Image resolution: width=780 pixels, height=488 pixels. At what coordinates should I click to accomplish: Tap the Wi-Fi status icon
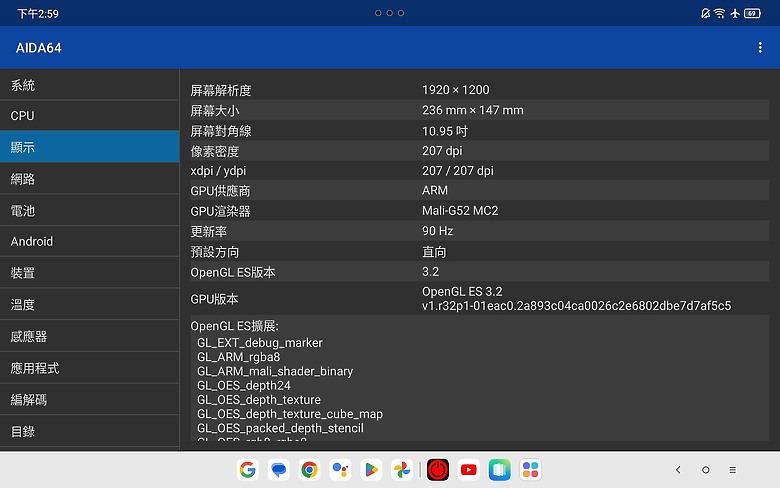point(719,13)
